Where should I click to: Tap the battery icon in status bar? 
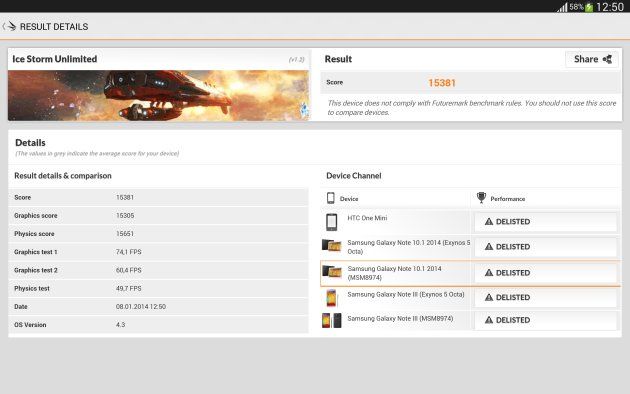pyautogui.click(x=589, y=7)
